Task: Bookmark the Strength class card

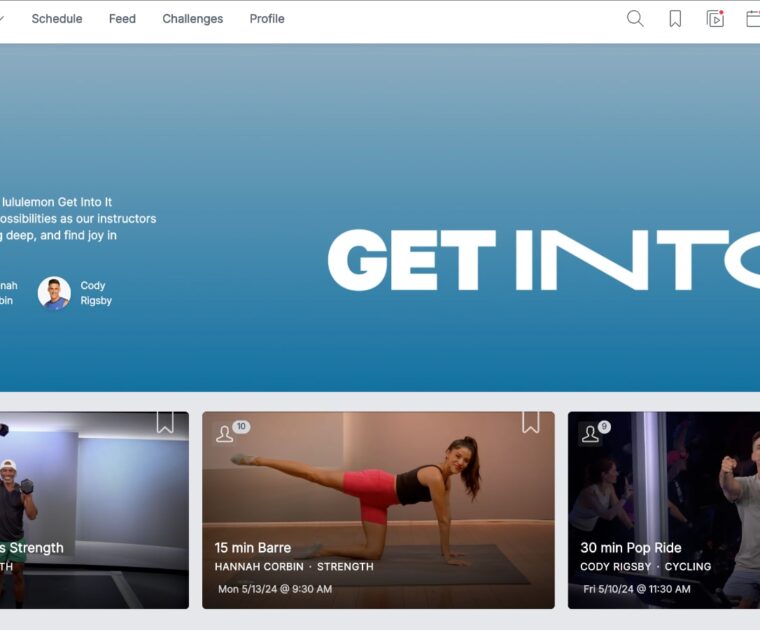Action: click(165, 422)
